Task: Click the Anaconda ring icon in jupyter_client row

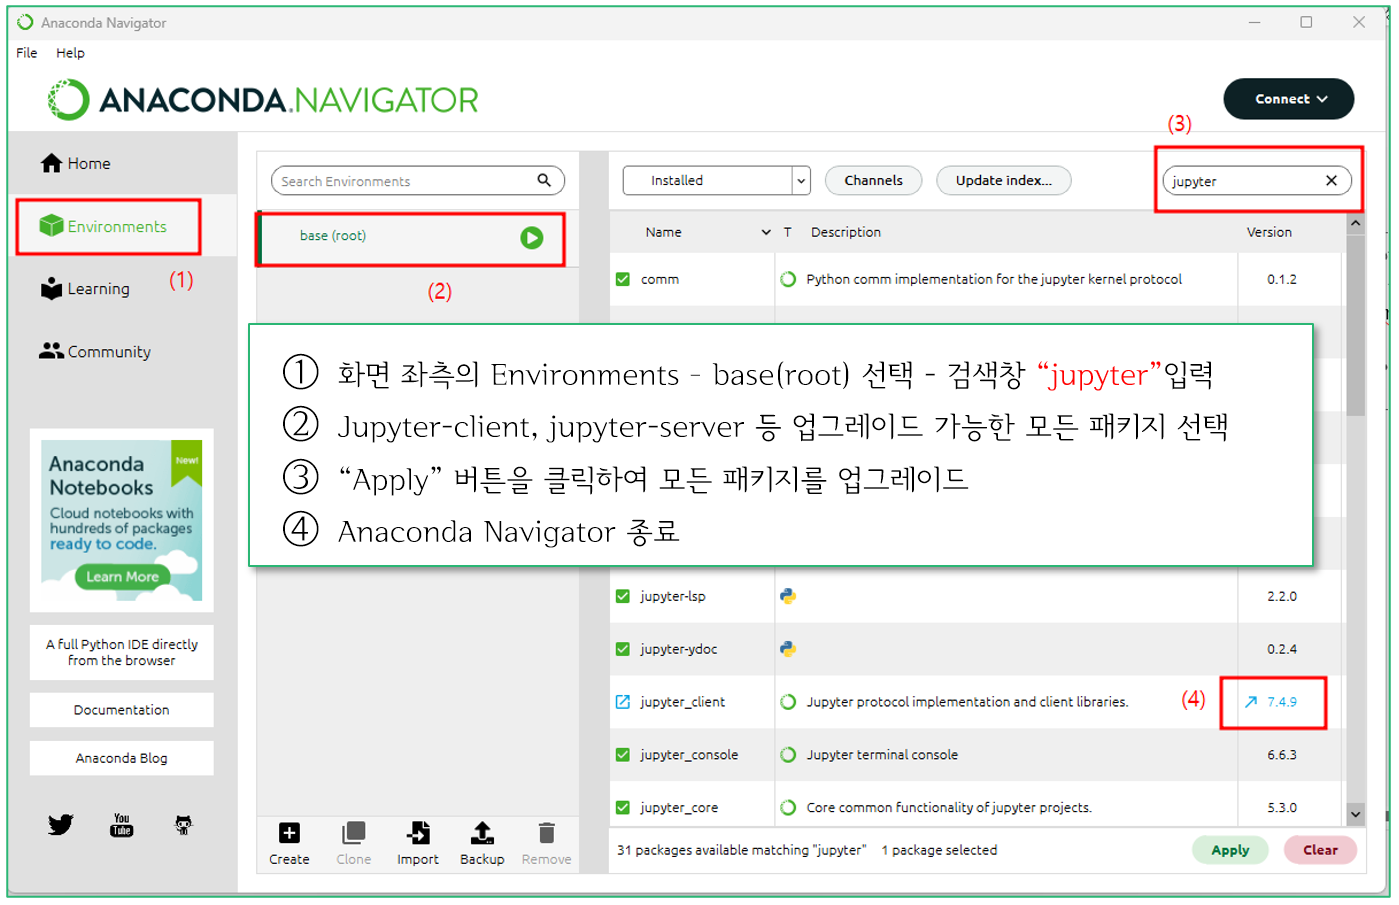Action: [x=788, y=702]
